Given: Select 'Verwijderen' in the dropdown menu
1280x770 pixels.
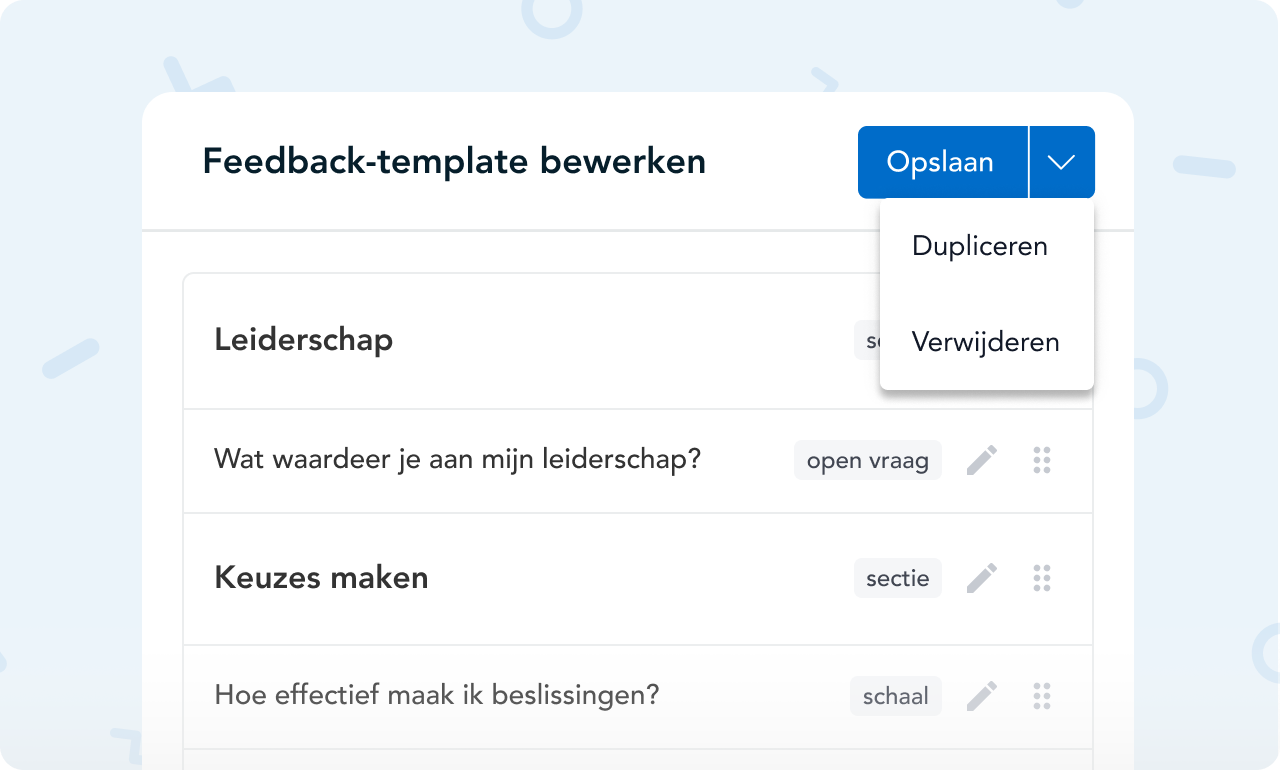Looking at the screenshot, I should coord(985,342).
